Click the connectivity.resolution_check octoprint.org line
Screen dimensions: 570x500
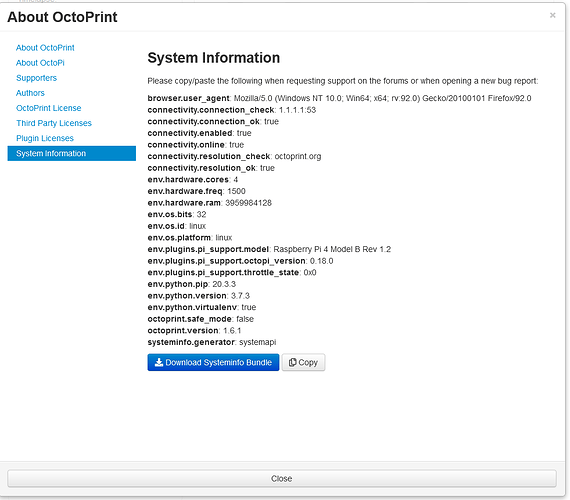pos(234,156)
